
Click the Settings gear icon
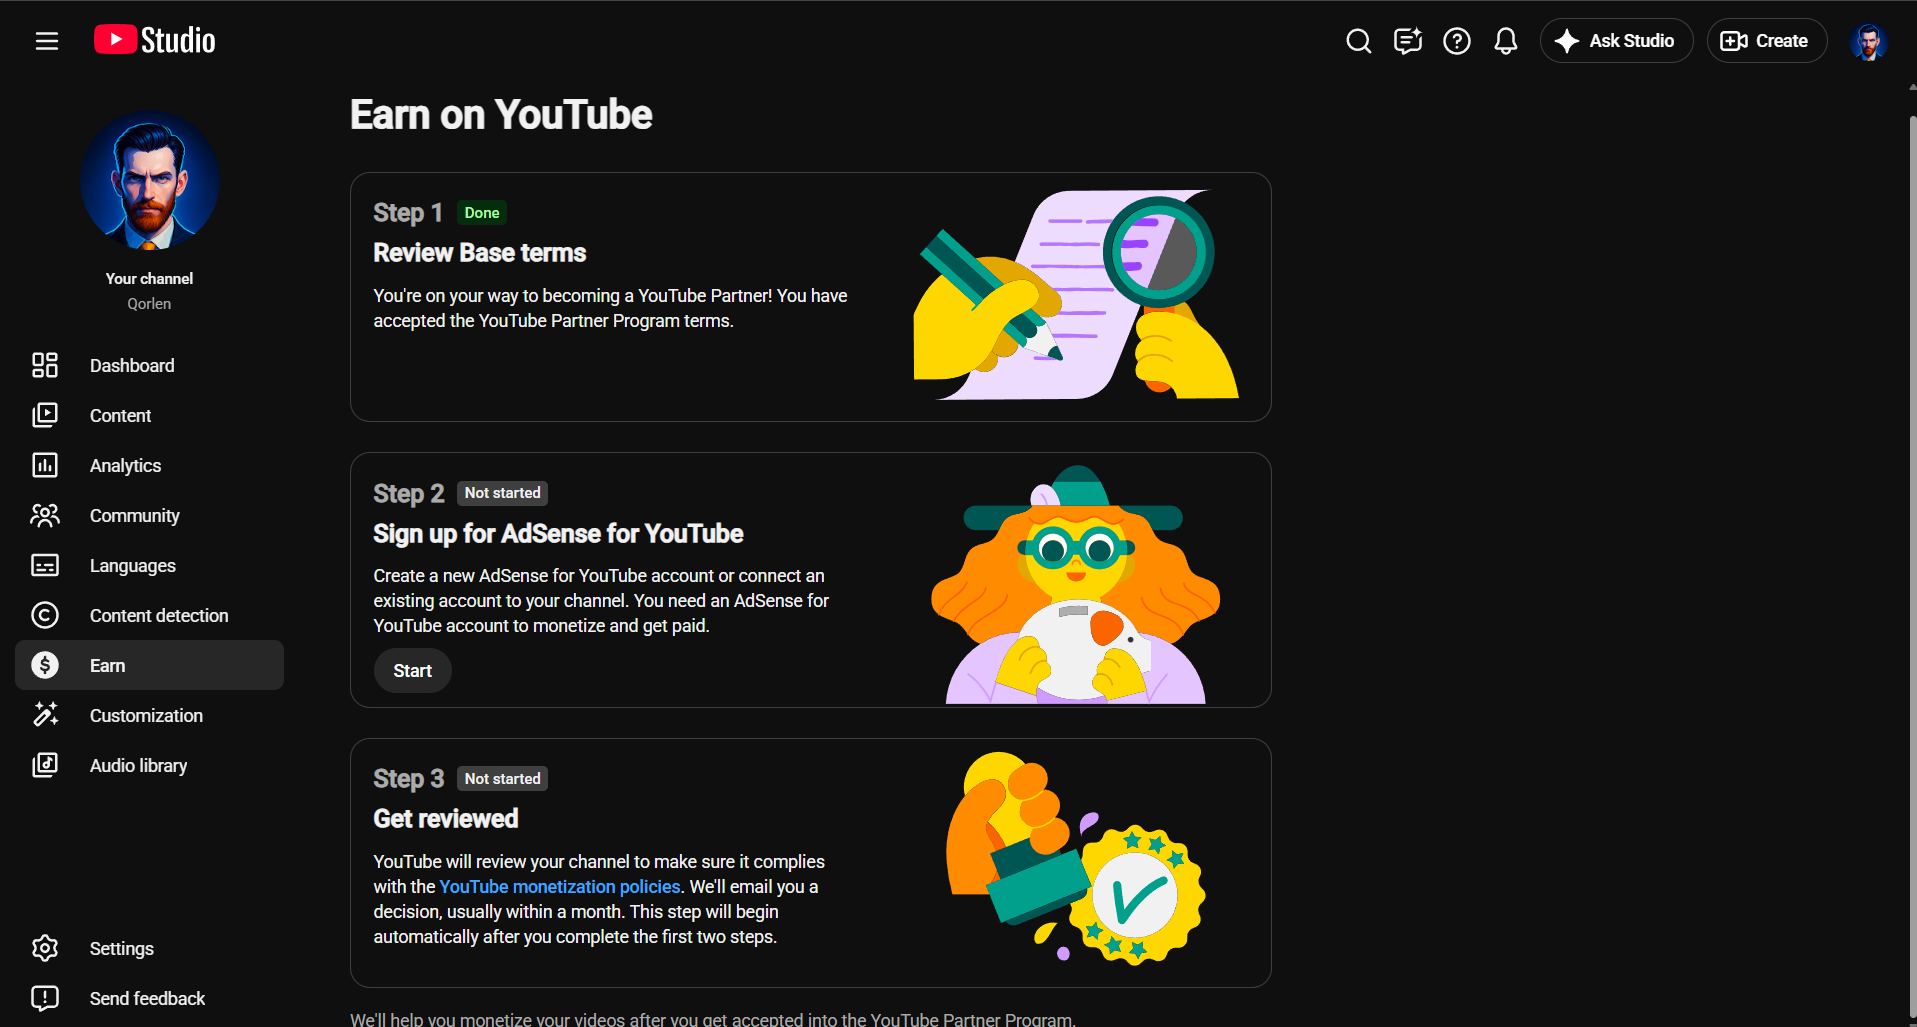click(45, 948)
